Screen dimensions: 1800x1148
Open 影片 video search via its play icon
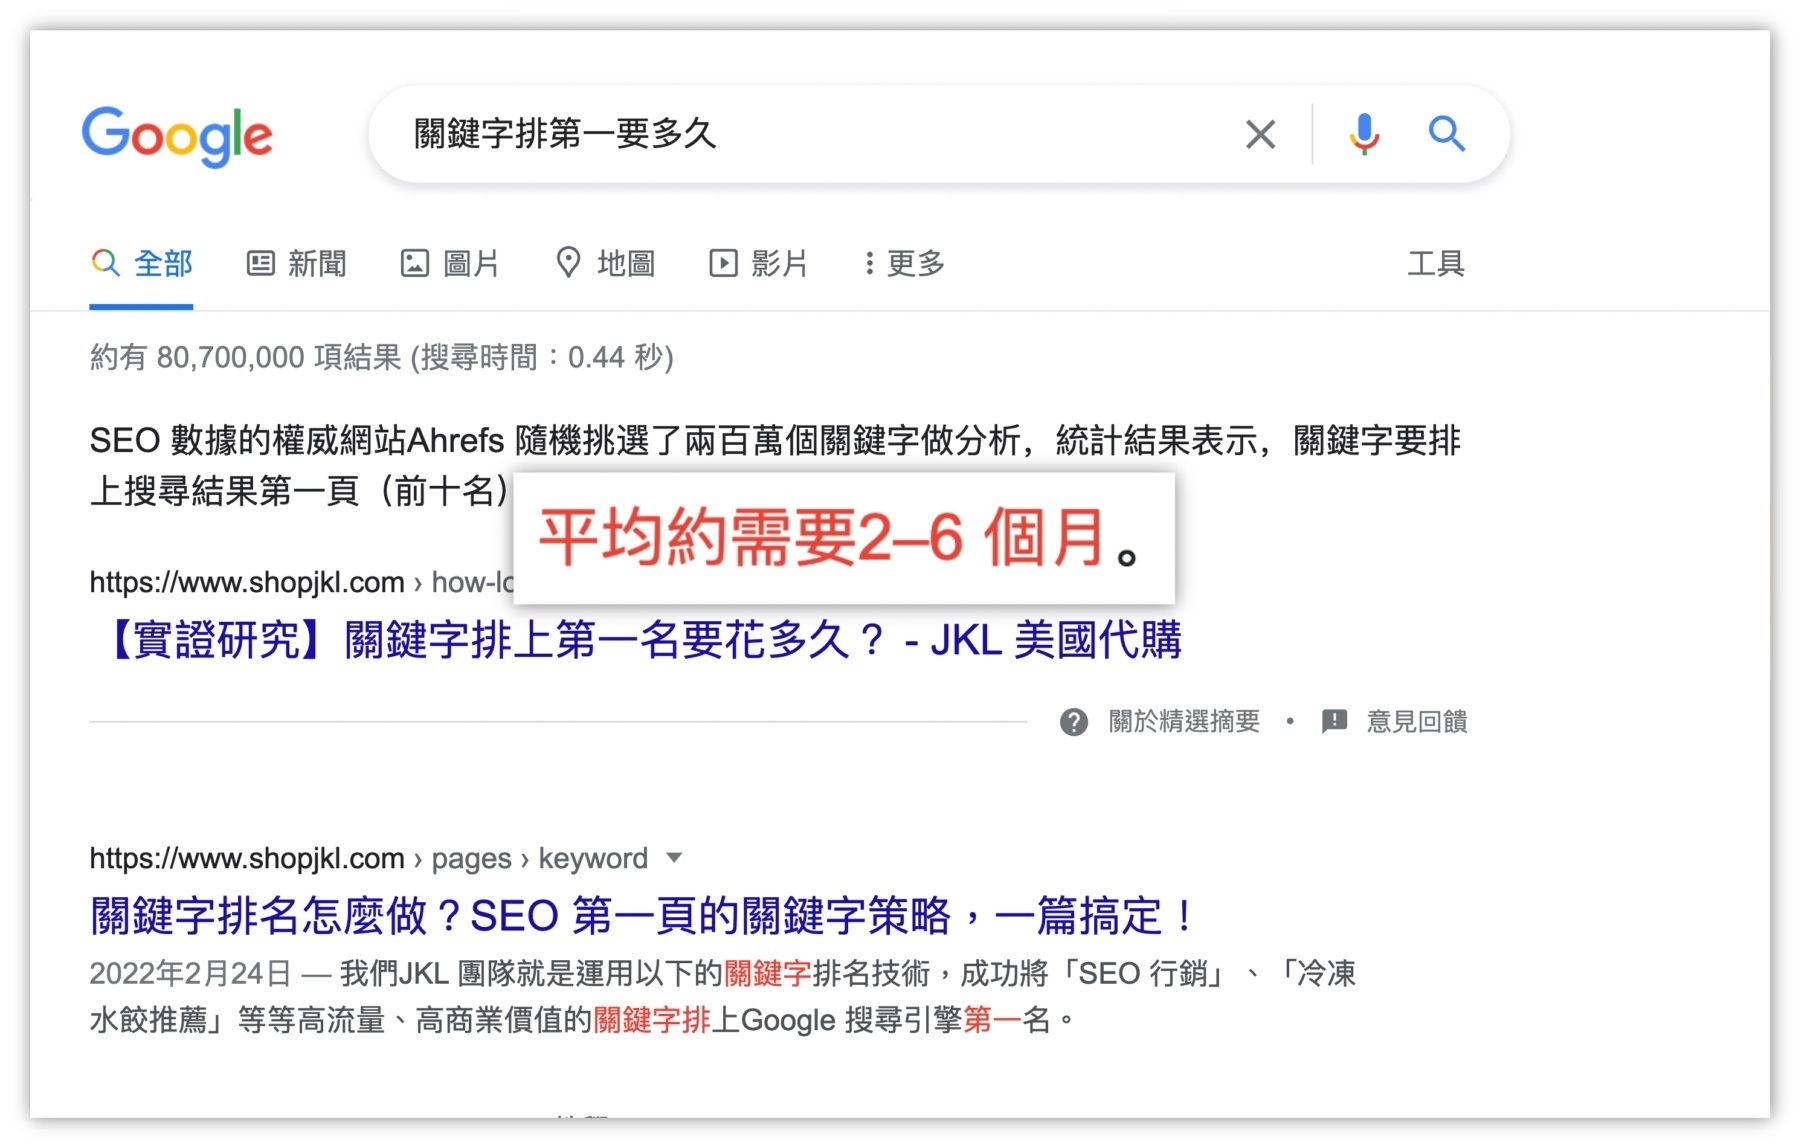click(x=723, y=263)
